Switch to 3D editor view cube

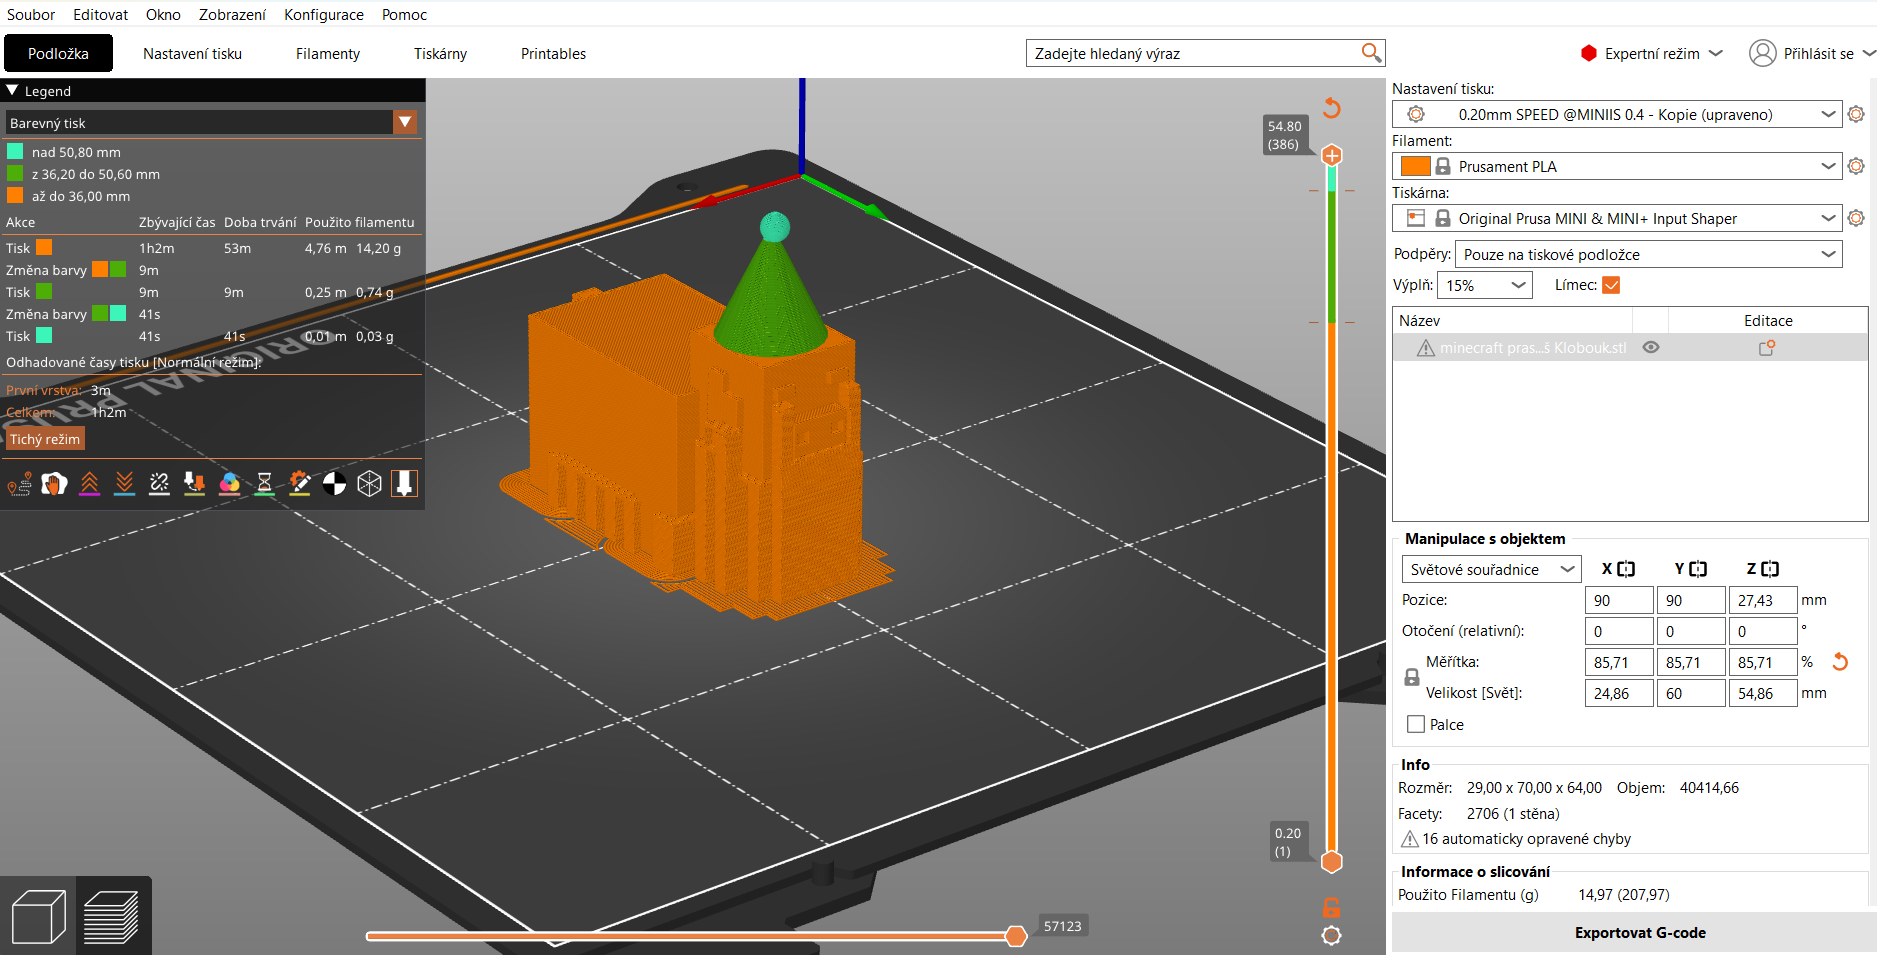point(38,916)
